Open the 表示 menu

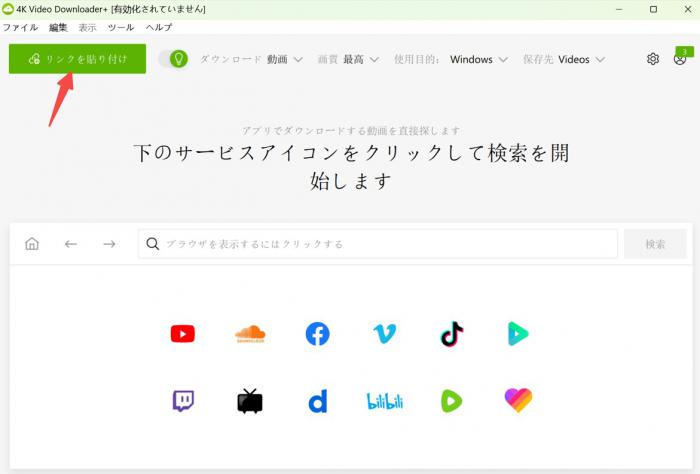(88, 27)
